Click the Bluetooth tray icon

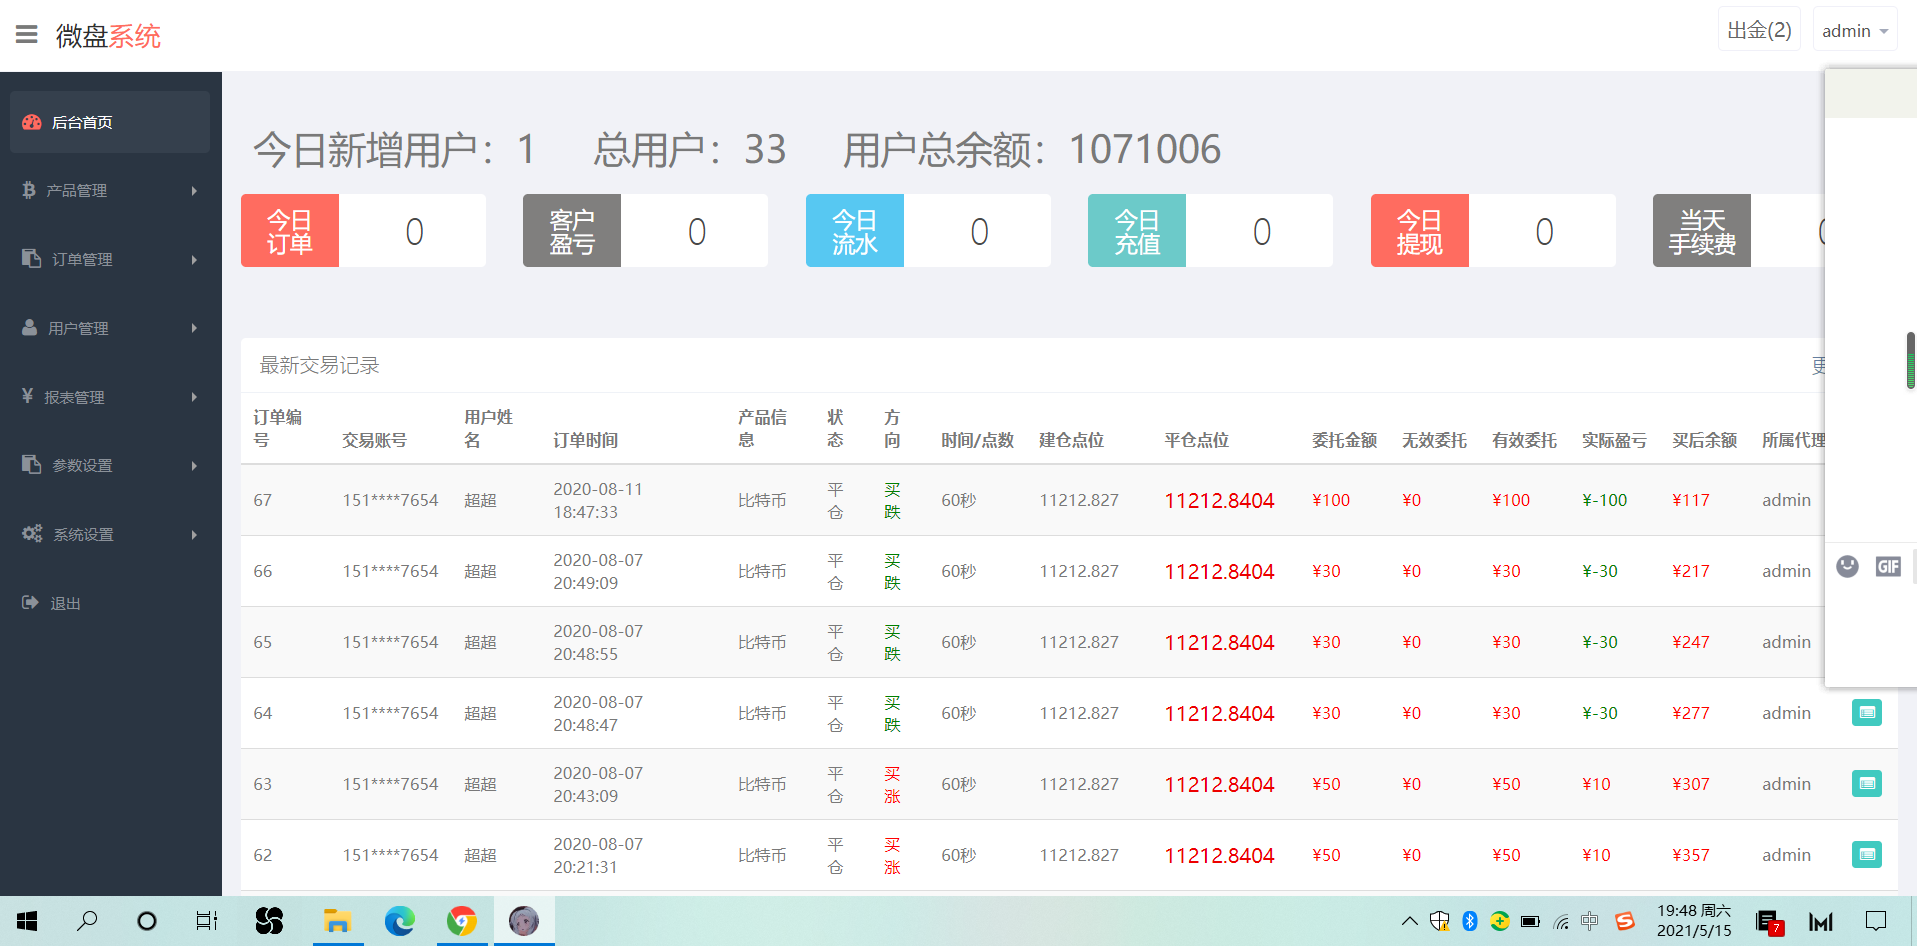(1470, 921)
